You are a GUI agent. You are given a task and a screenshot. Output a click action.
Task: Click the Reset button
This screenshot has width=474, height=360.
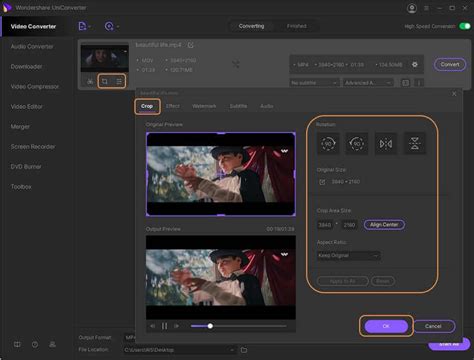pos(383,281)
